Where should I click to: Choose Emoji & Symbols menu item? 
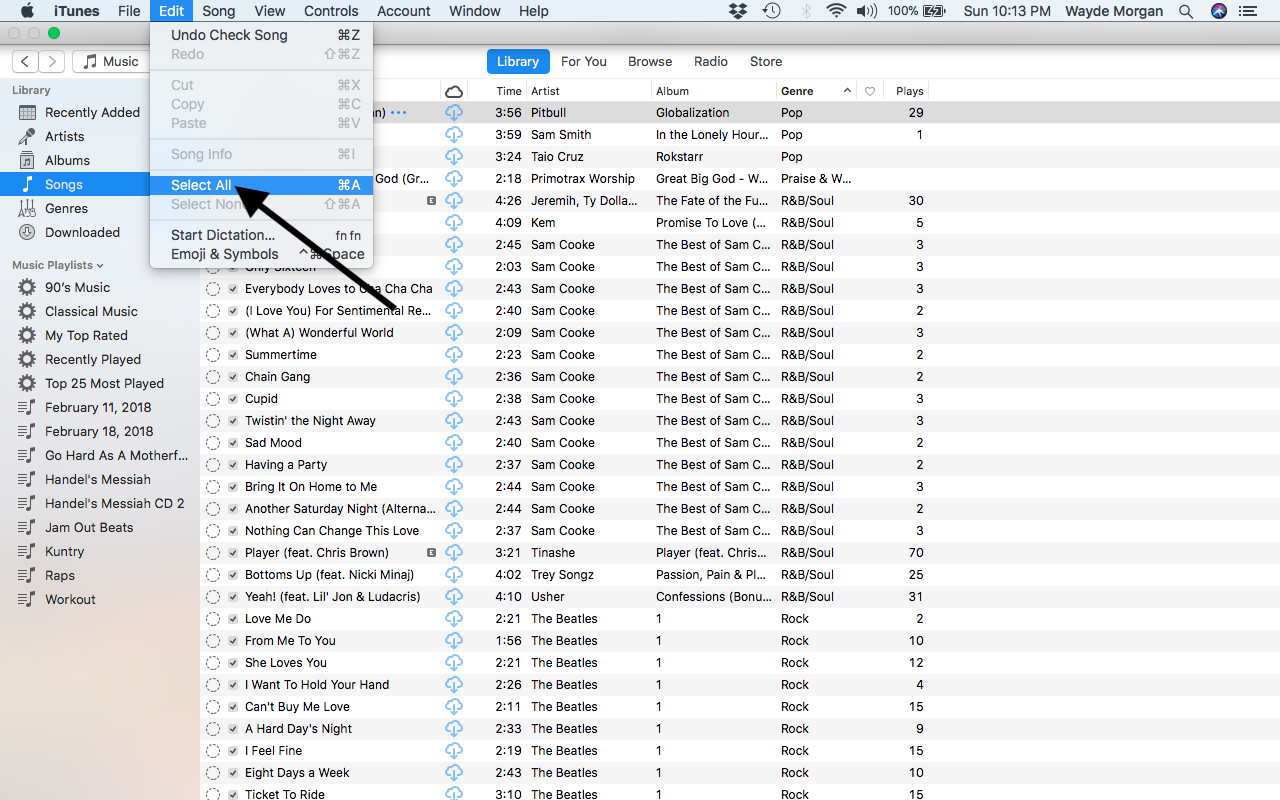pyautogui.click(x=262, y=254)
